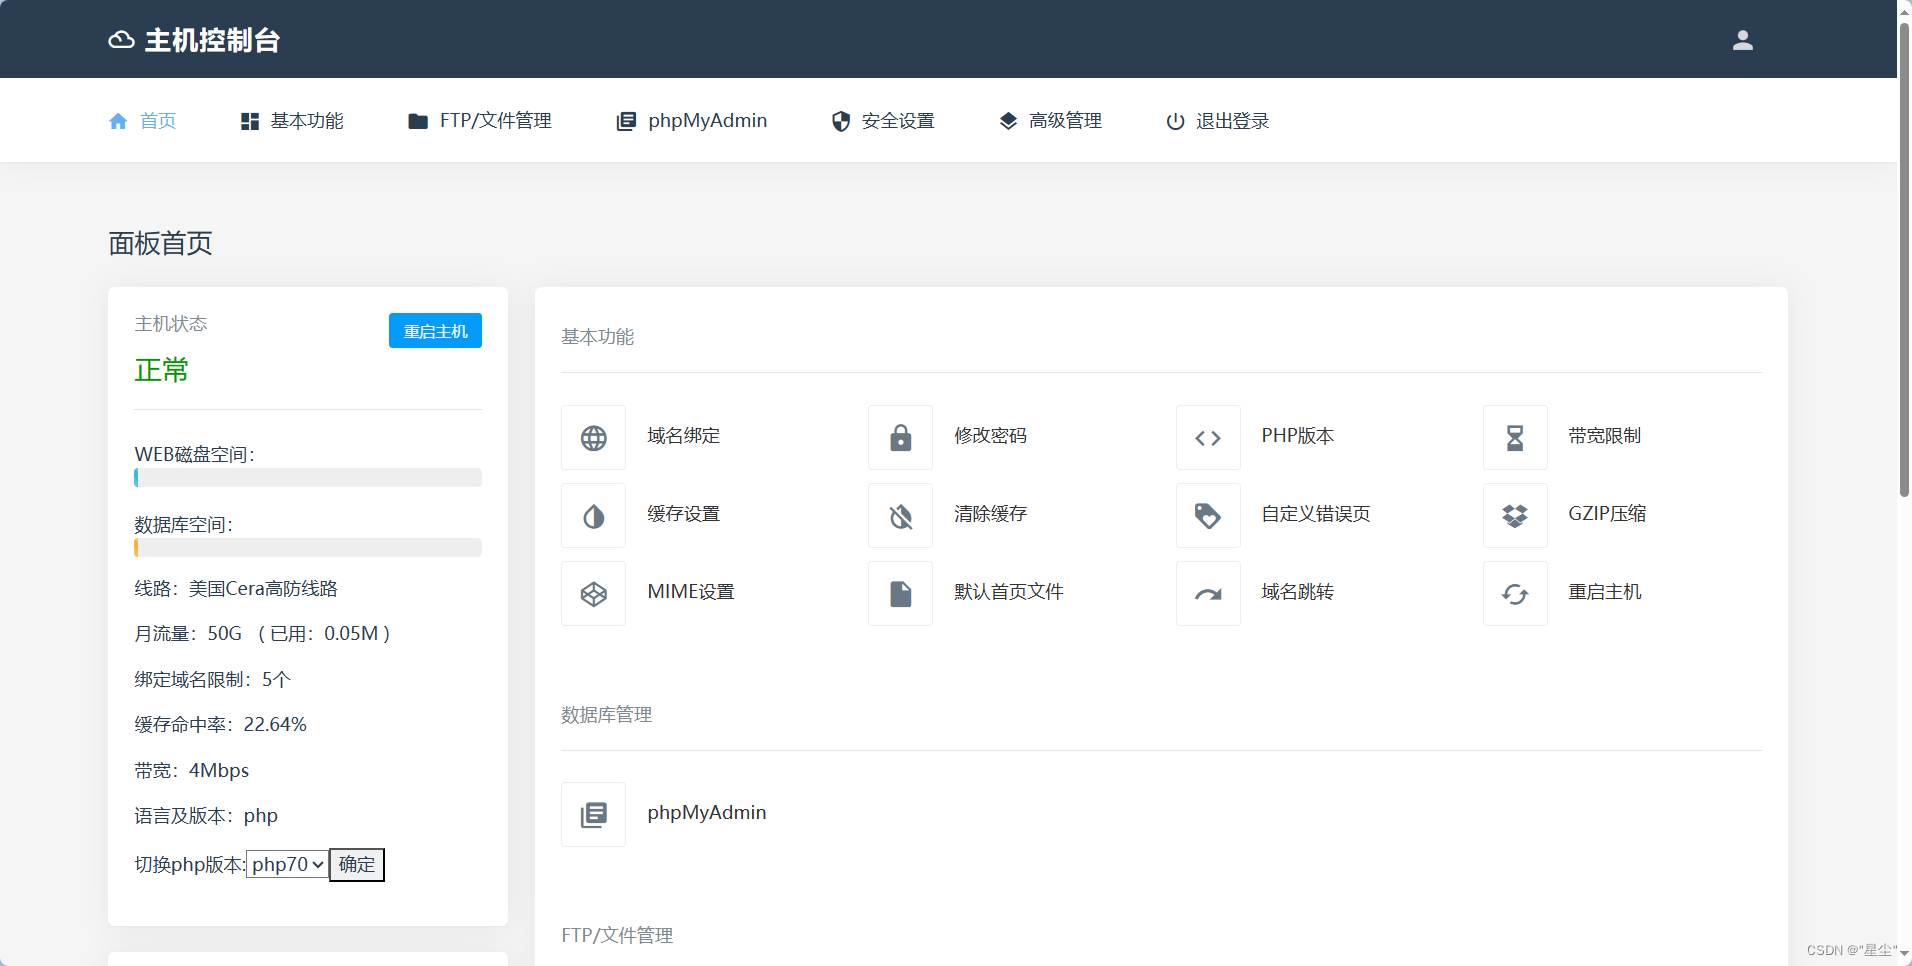The height and width of the screenshot is (966, 1912).
Task: Click the globe icon for domain binding
Action: point(593,438)
